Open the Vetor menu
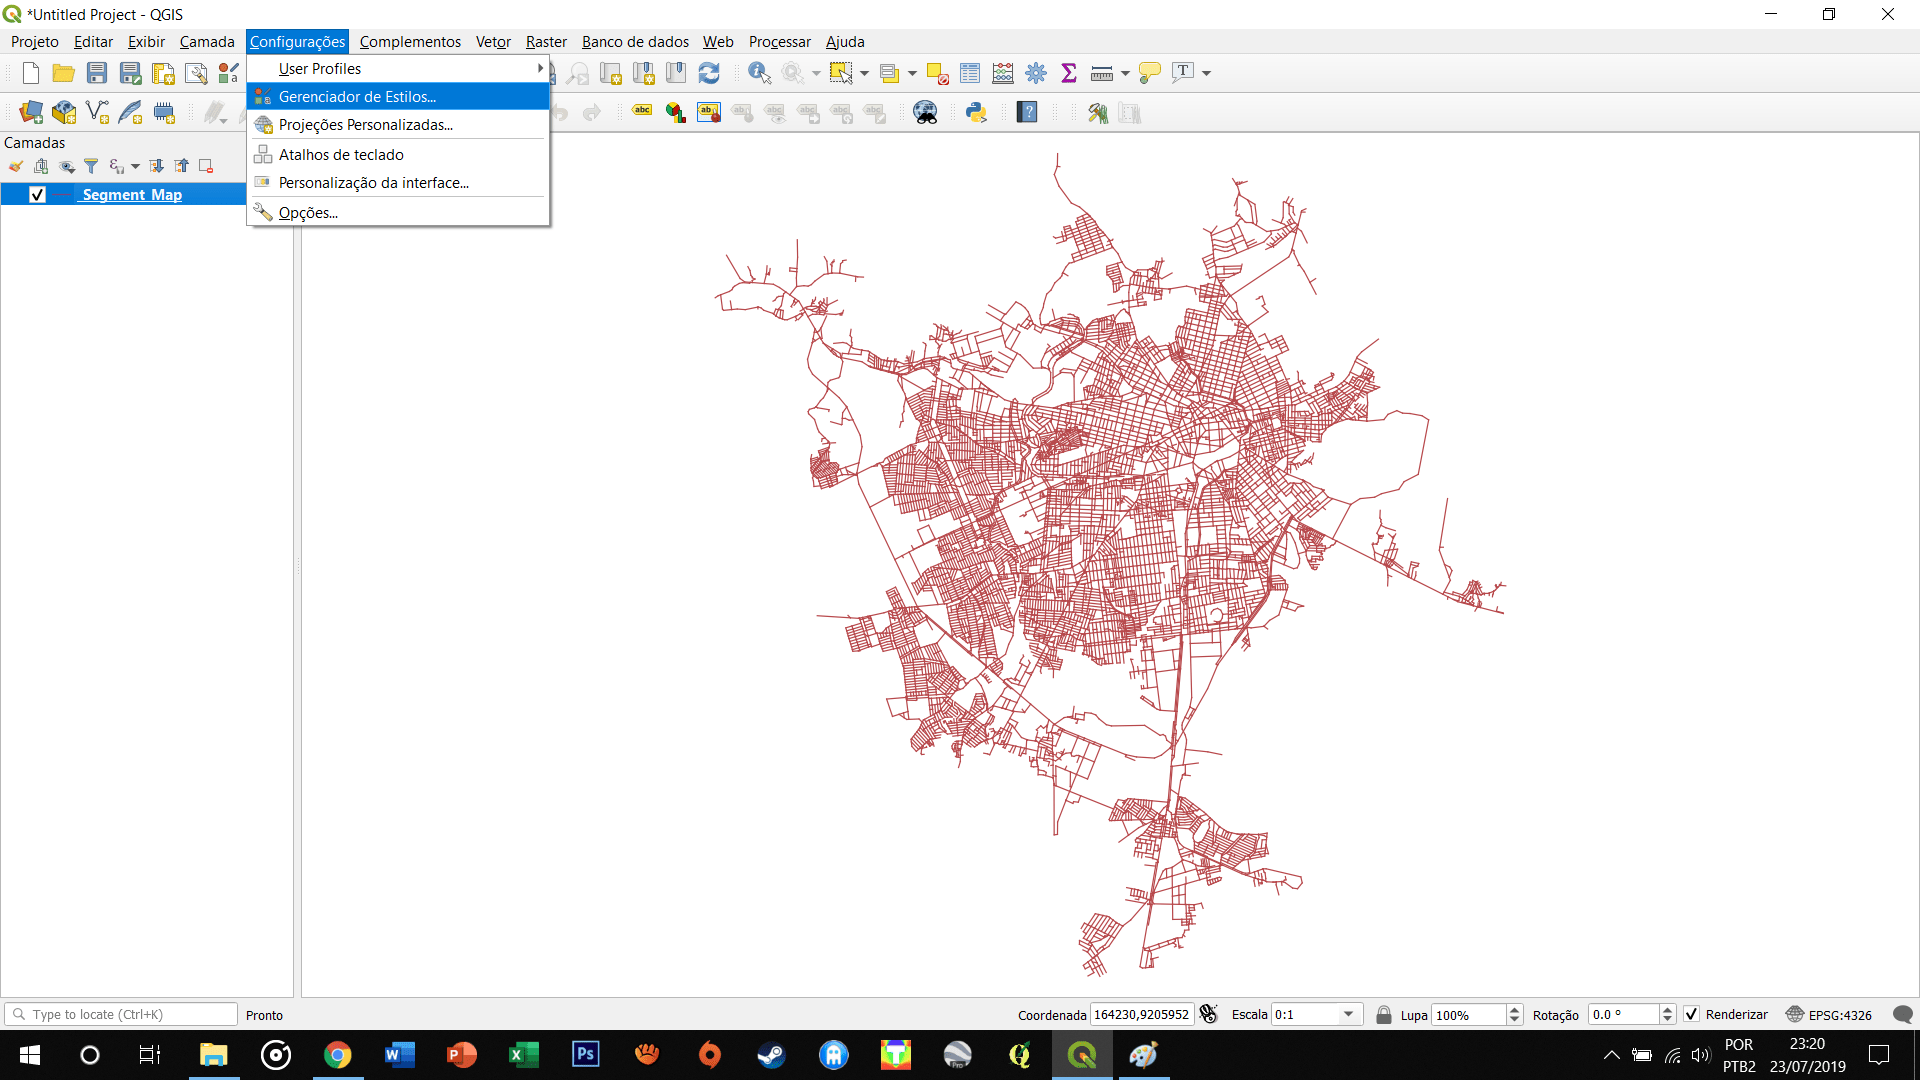The height and width of the screenshot is (1080, 1920). point(492,41)
